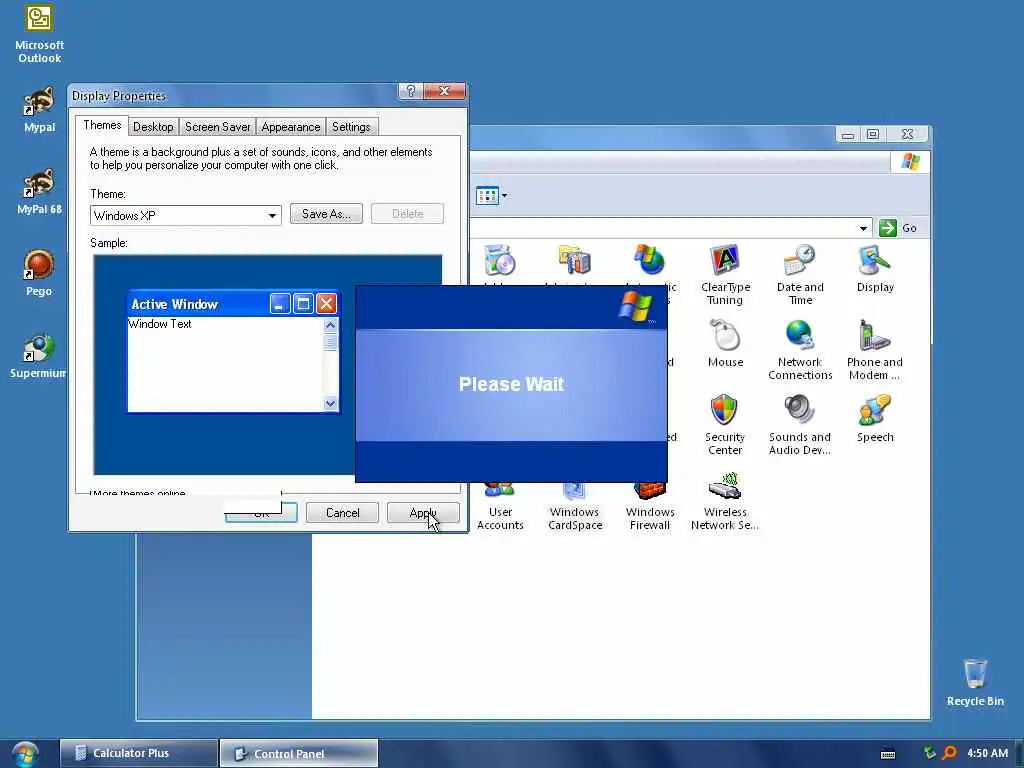Click Cancel in Display Properties
This screenshot has width=1024, height=768.
tap(342, 513)
